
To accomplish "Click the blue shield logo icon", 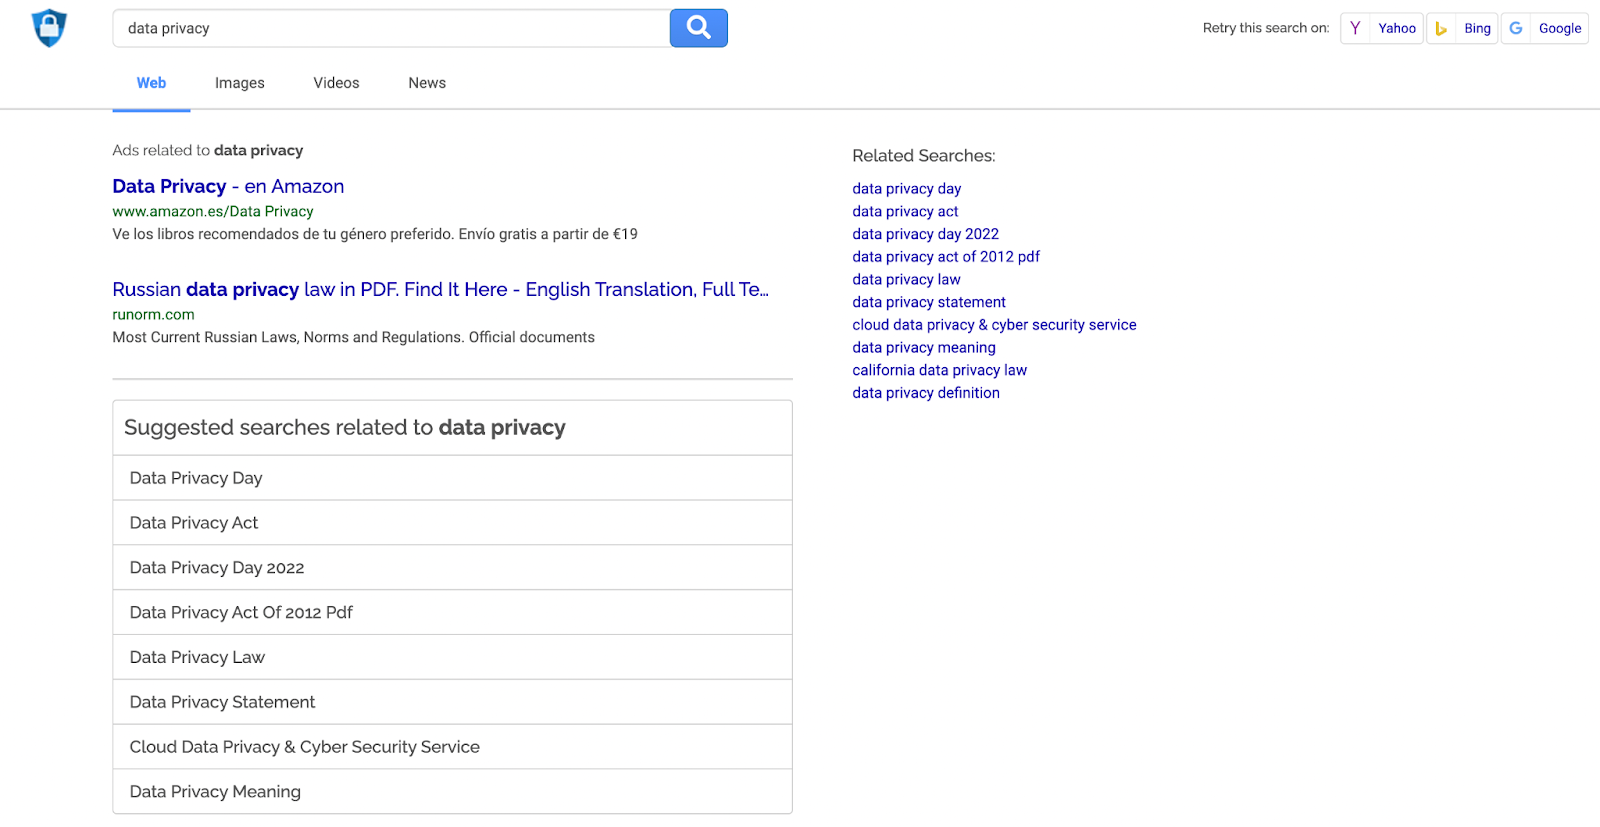I will [49, 28].
